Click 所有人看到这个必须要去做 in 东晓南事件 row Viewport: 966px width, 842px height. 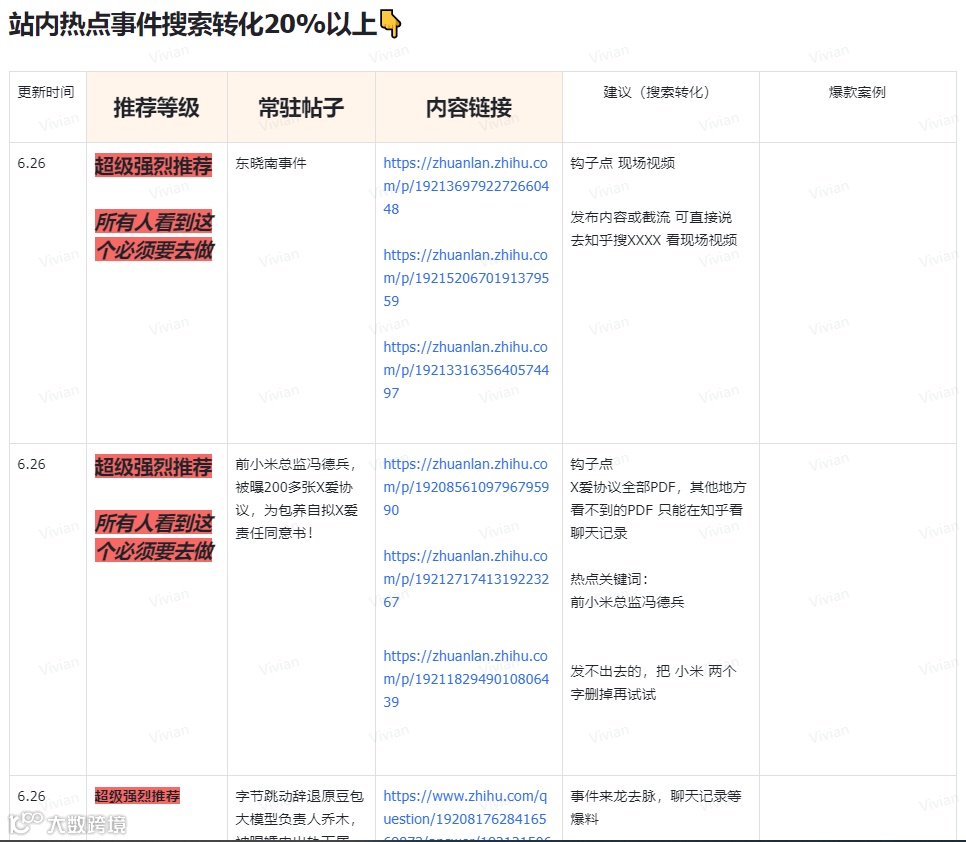coord(154,235)
